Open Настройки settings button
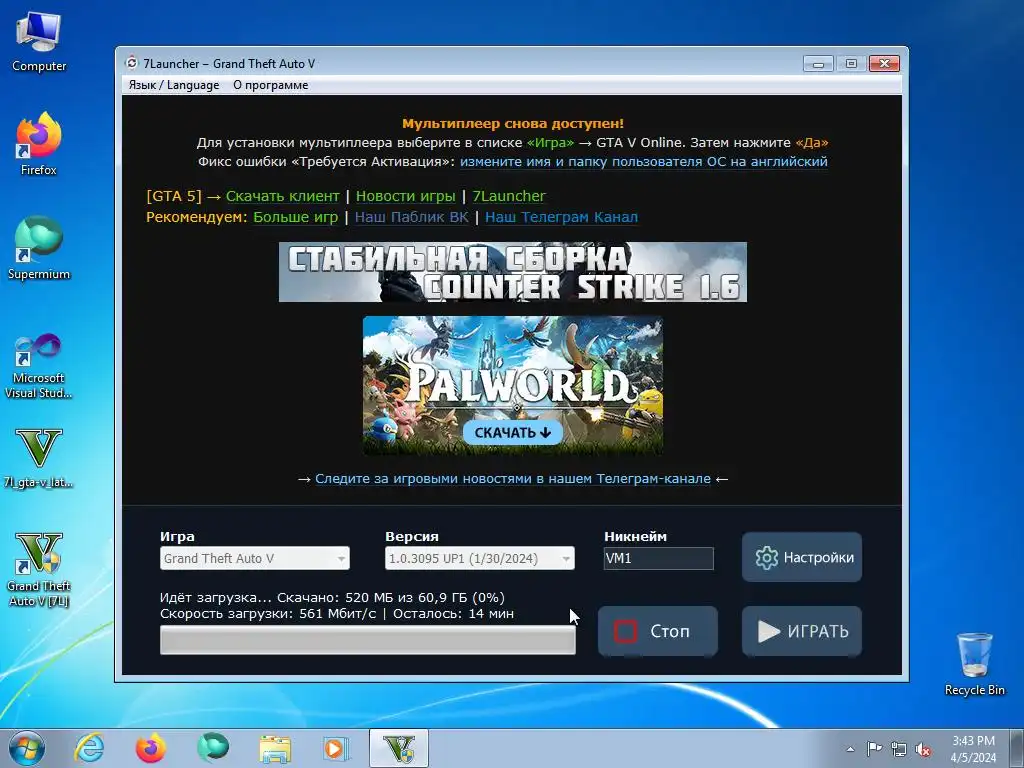 tap(801, 557)
